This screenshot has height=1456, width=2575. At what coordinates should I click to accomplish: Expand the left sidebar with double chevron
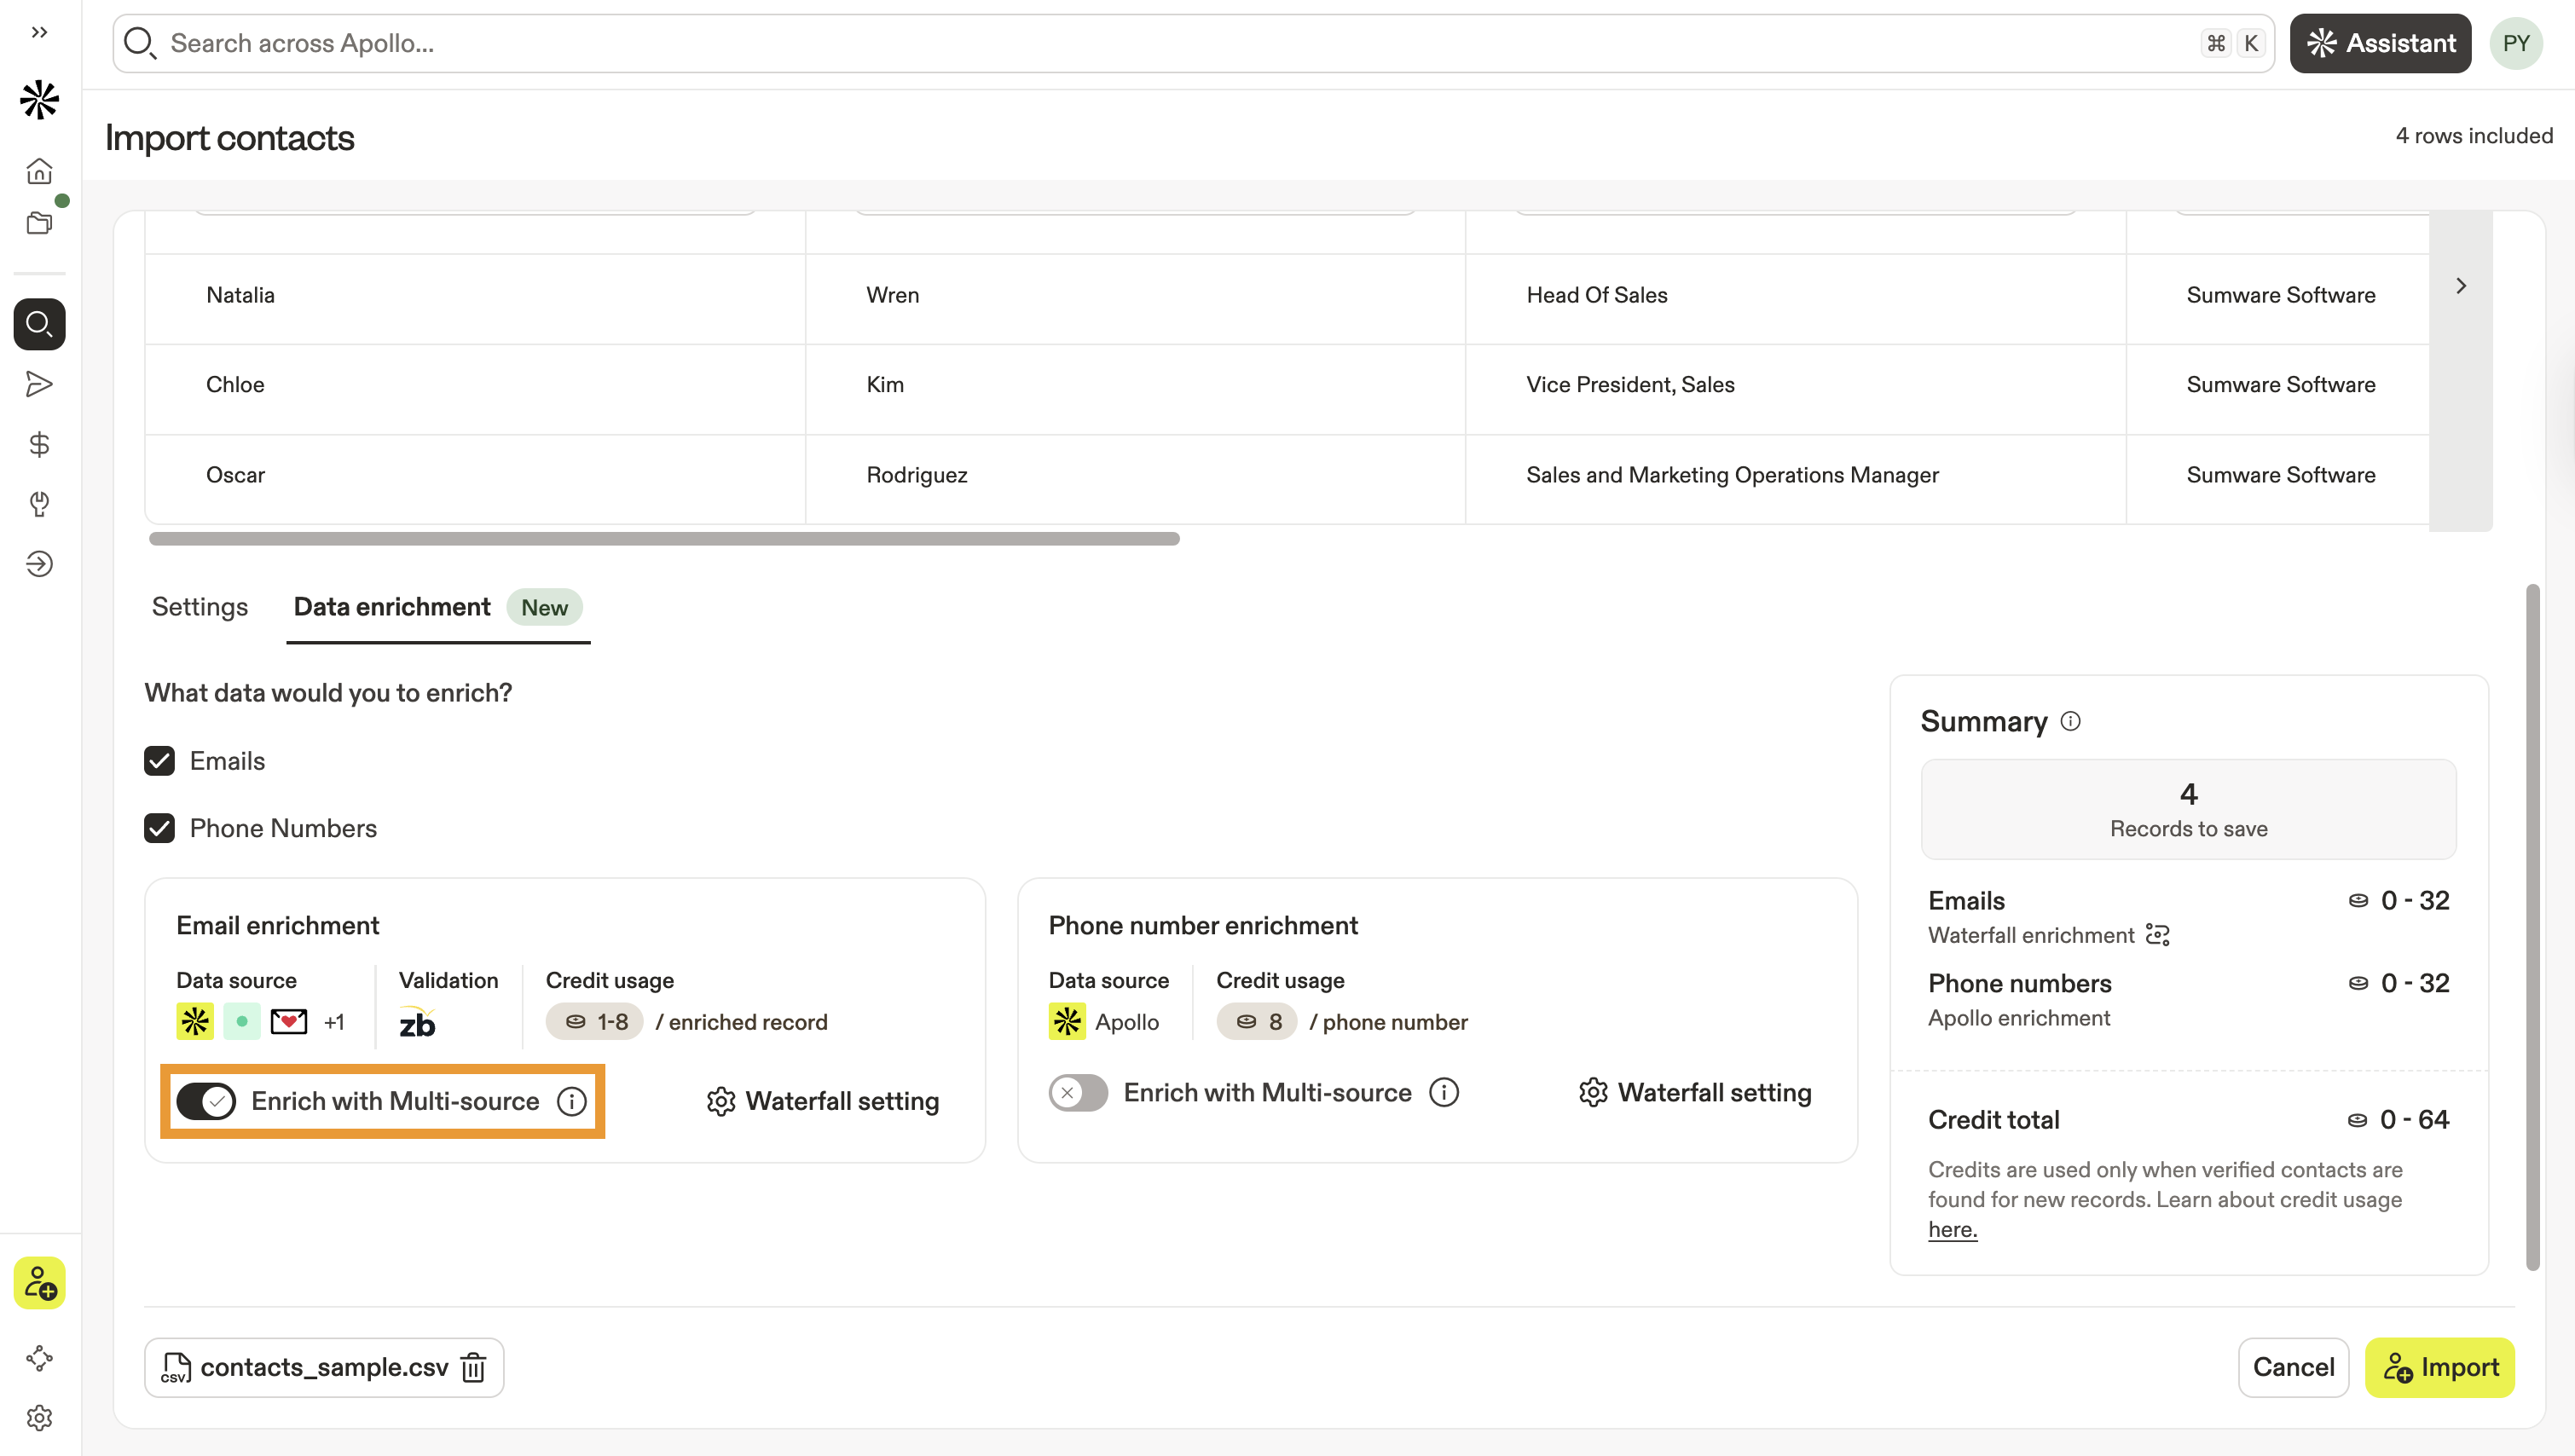coord(39,32)
